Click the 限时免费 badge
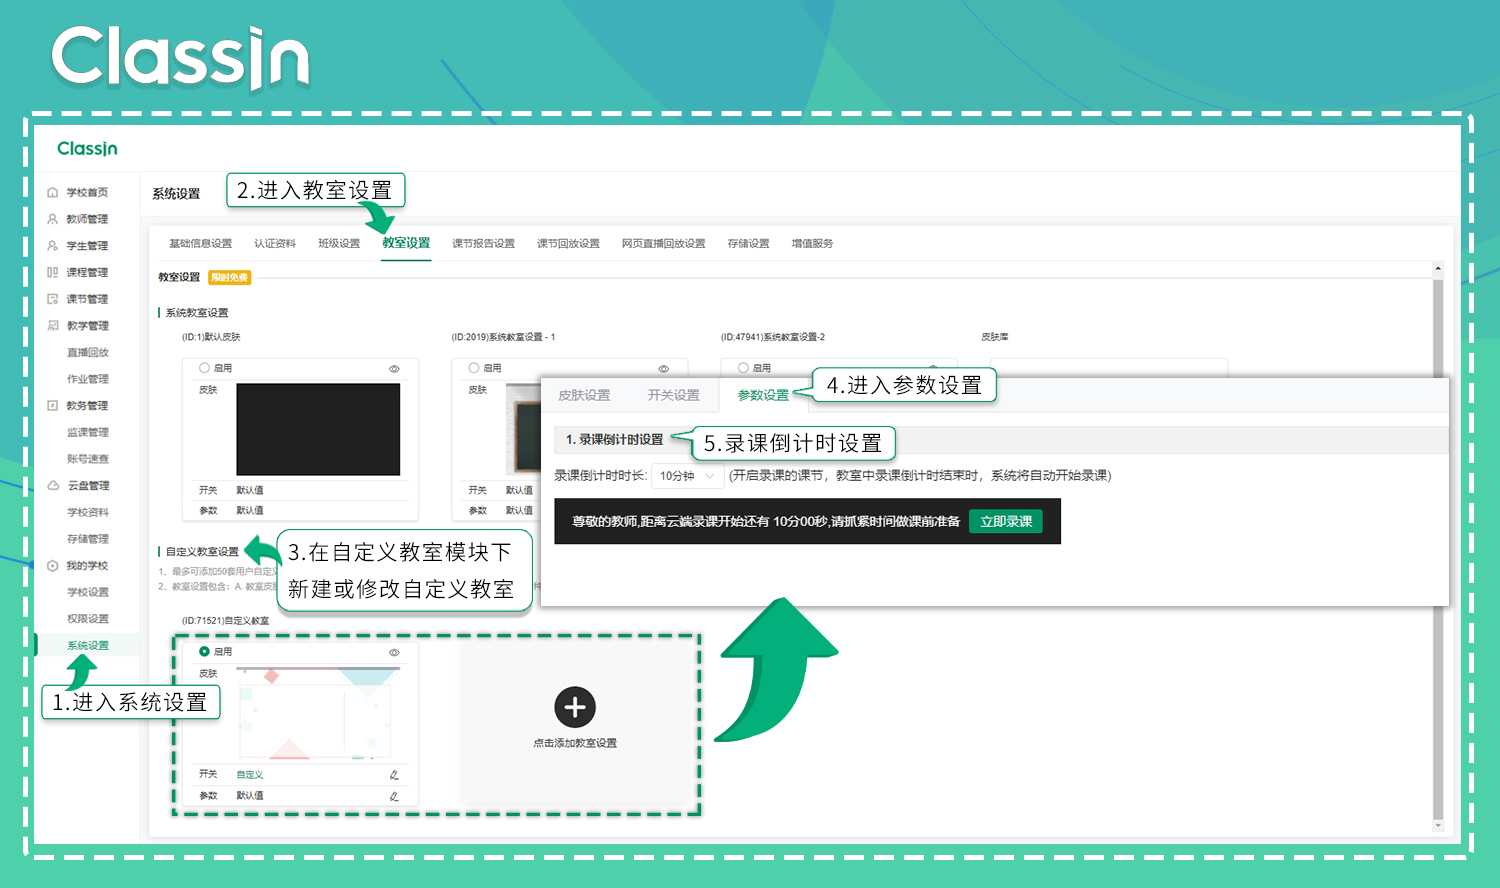Viewport: 1500px width, 888px height. [230, 278]
